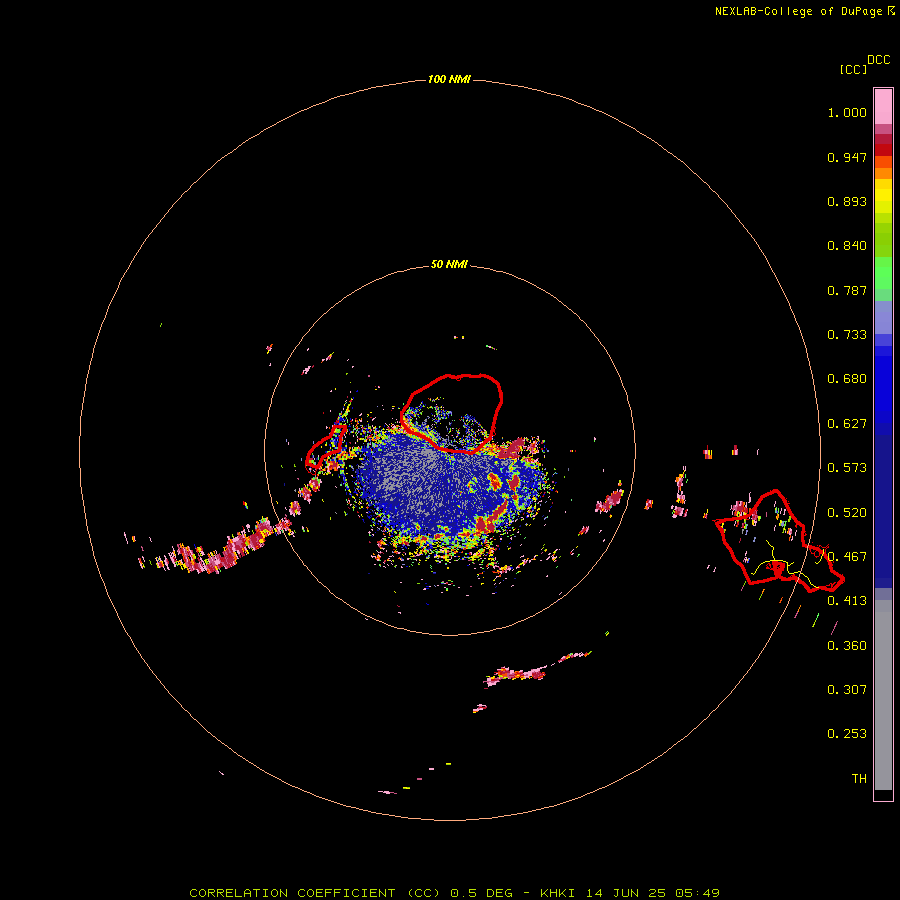Click the 0.573 value on the color scale

click(847, 468)
